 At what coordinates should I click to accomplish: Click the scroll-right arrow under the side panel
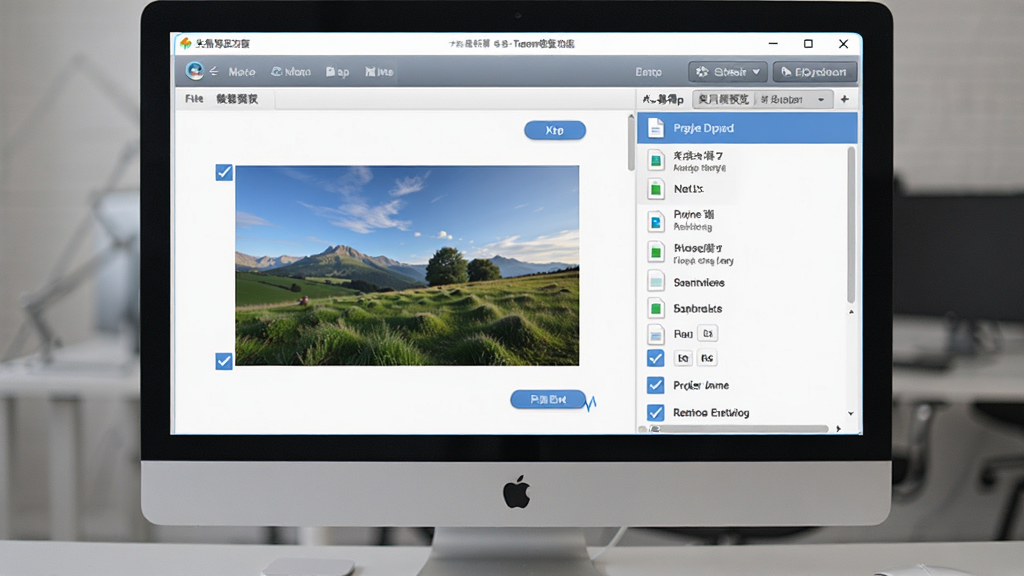point(839,429)
